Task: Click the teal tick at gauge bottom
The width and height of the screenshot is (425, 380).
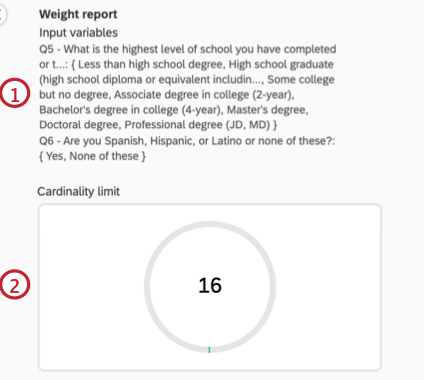Action: tap(209, 350)
